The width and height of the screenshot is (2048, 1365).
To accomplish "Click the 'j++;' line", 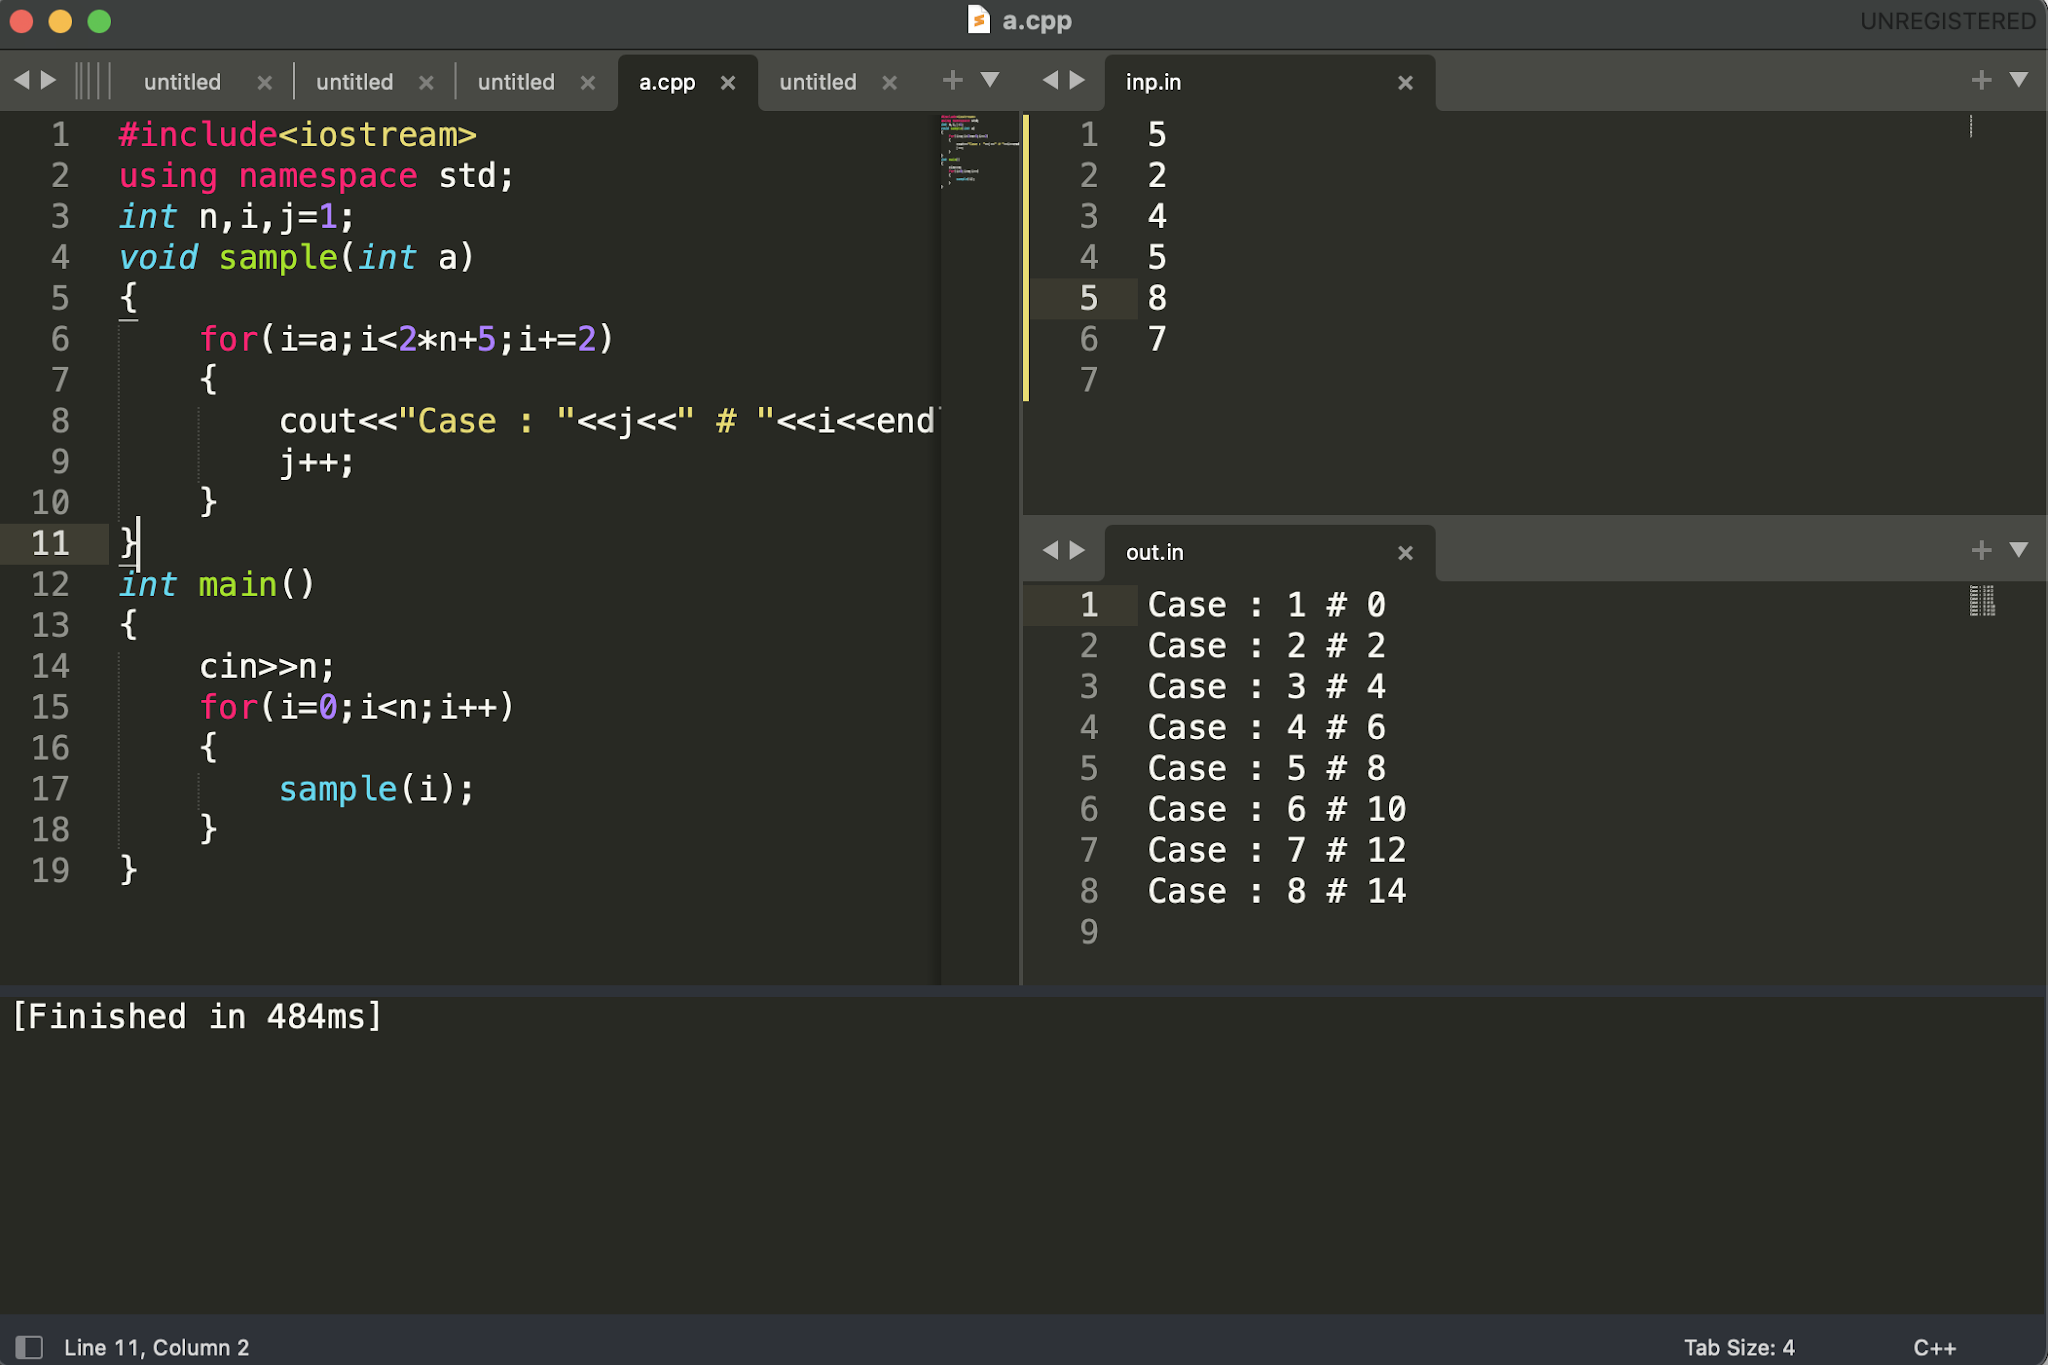I will point(316,462).
